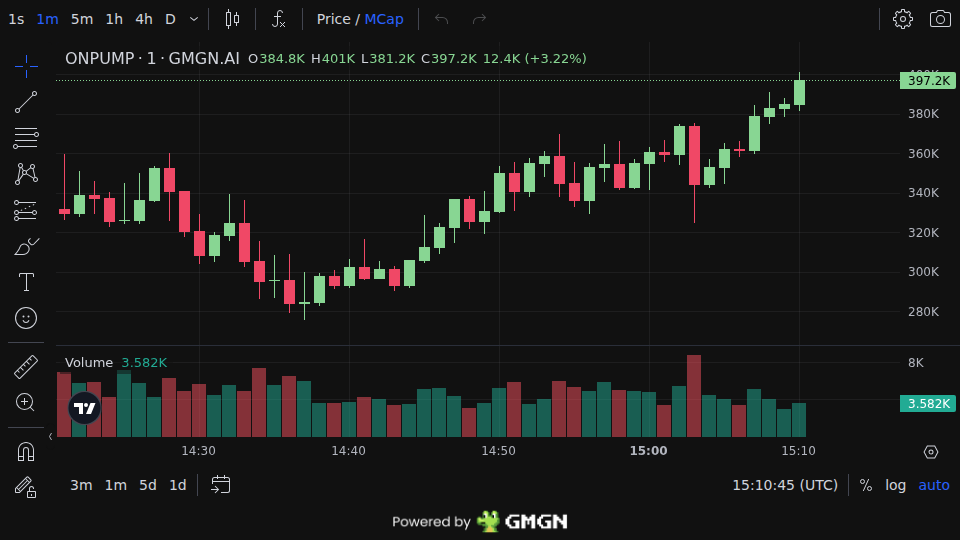The height and width of the screenshot is (540, 960).
Task: Click the Volume indicator label
Action: click(x=89, y=362)
